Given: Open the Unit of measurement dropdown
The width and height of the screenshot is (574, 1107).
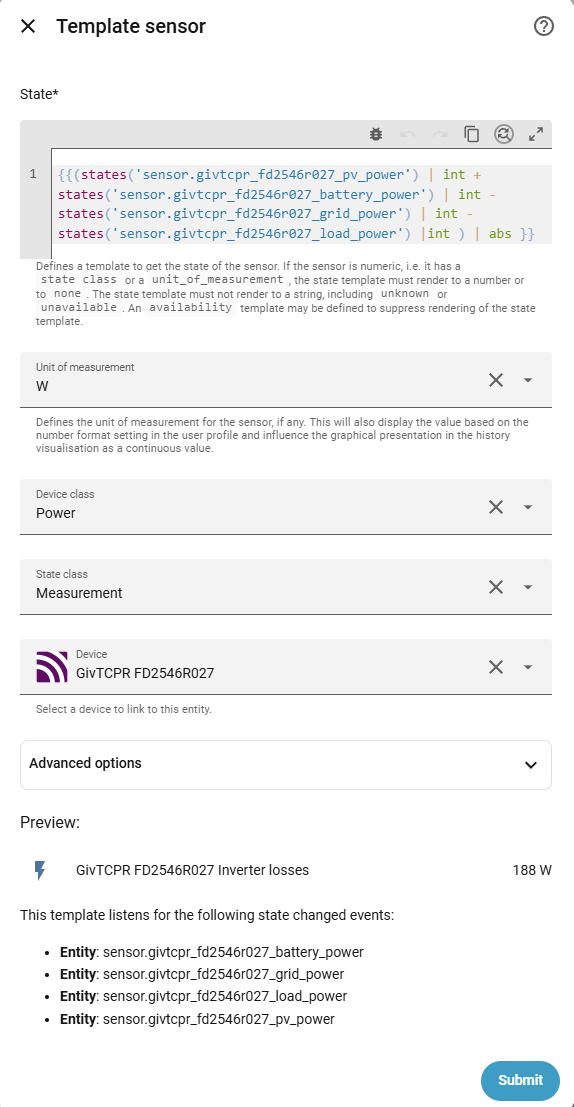Looking at the screenshot, I should tap(528, 380).
